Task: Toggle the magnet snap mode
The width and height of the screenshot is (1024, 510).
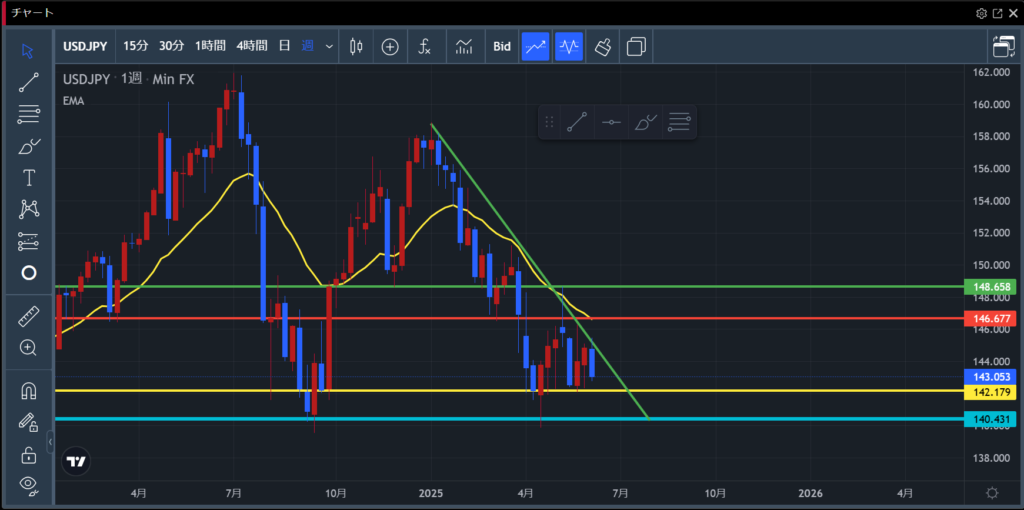Action: [x=28, y=390]
